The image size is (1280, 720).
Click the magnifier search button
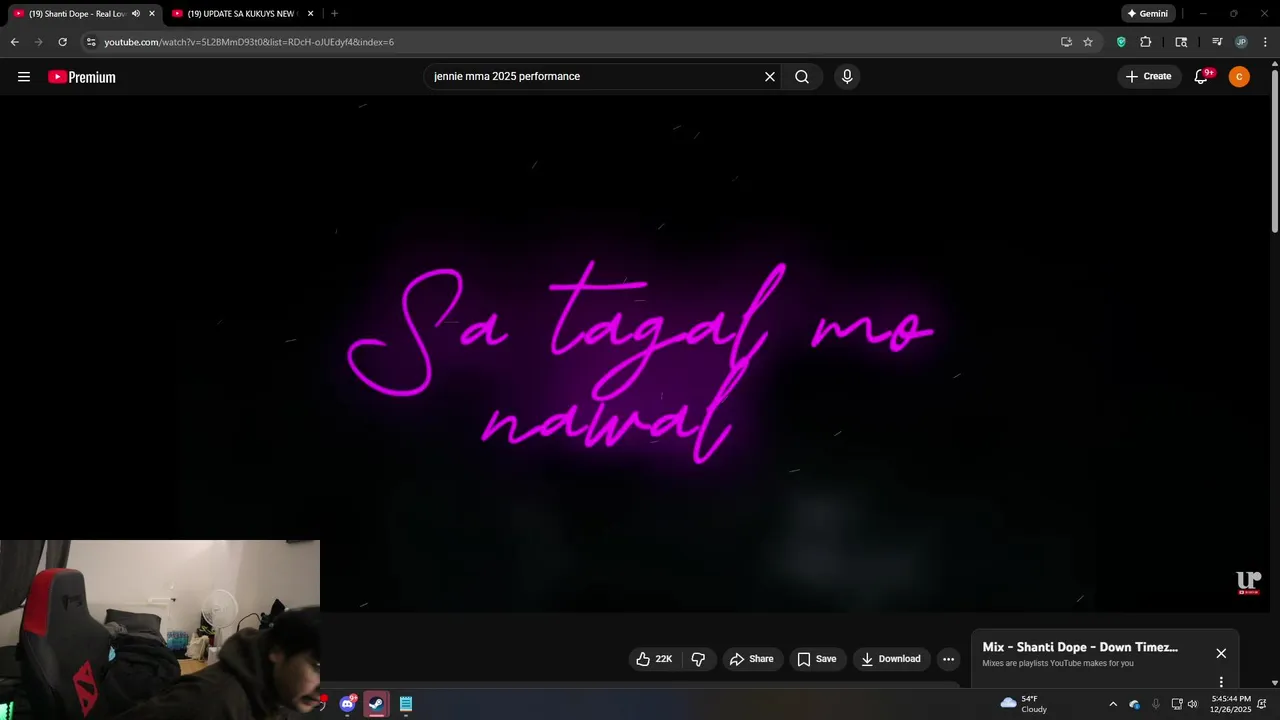[x=802, y=77]
